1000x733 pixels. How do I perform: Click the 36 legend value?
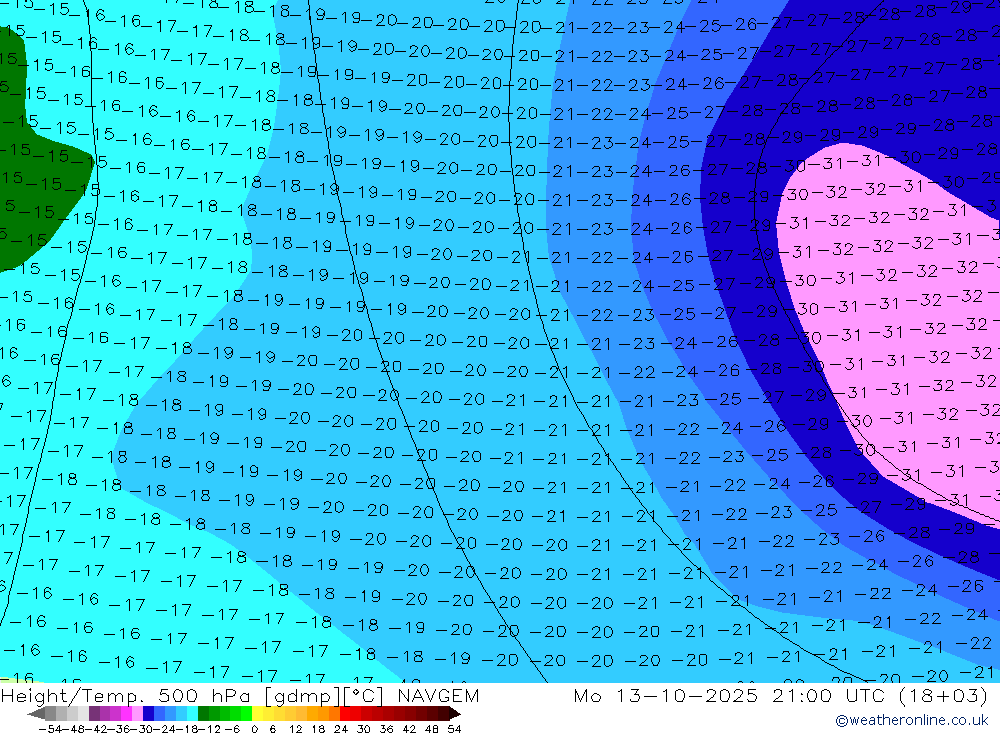coord(386,729)
